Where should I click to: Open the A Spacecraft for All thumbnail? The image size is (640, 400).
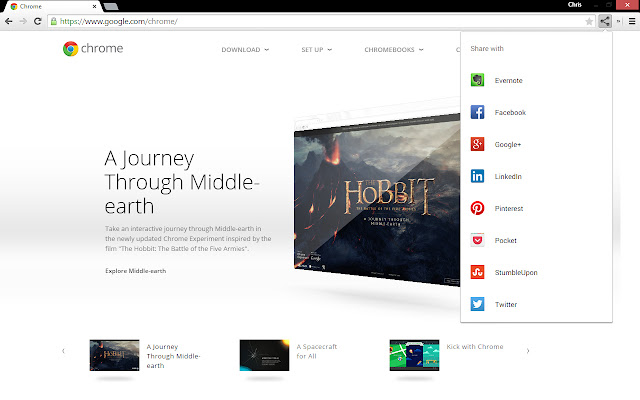point(264,355)
